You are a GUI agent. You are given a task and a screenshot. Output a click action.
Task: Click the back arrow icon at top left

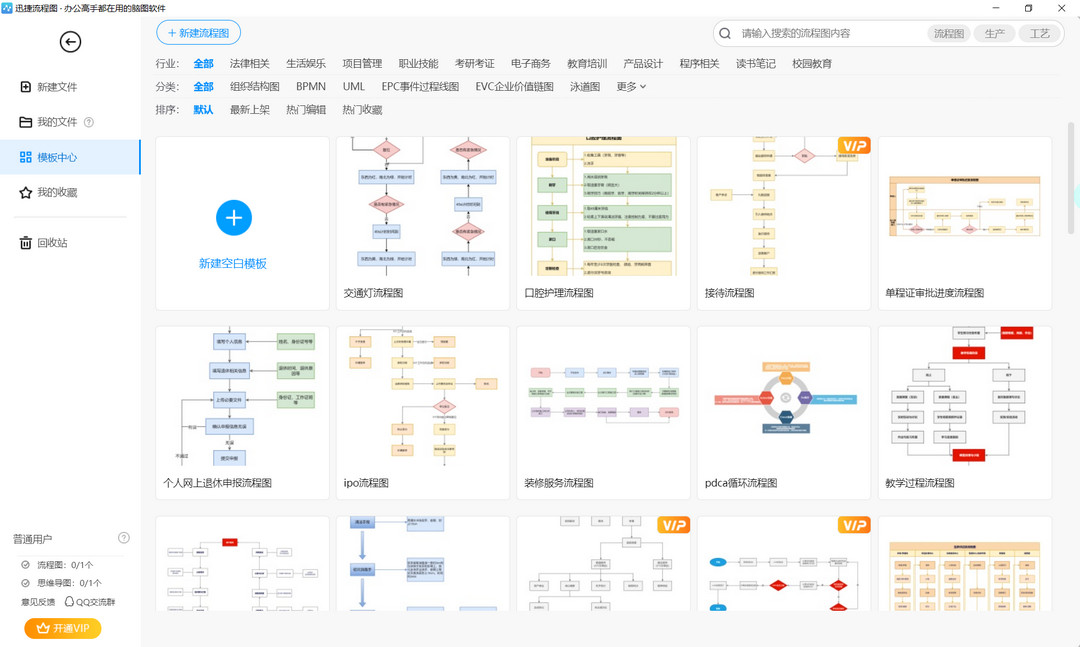[69, 42]
